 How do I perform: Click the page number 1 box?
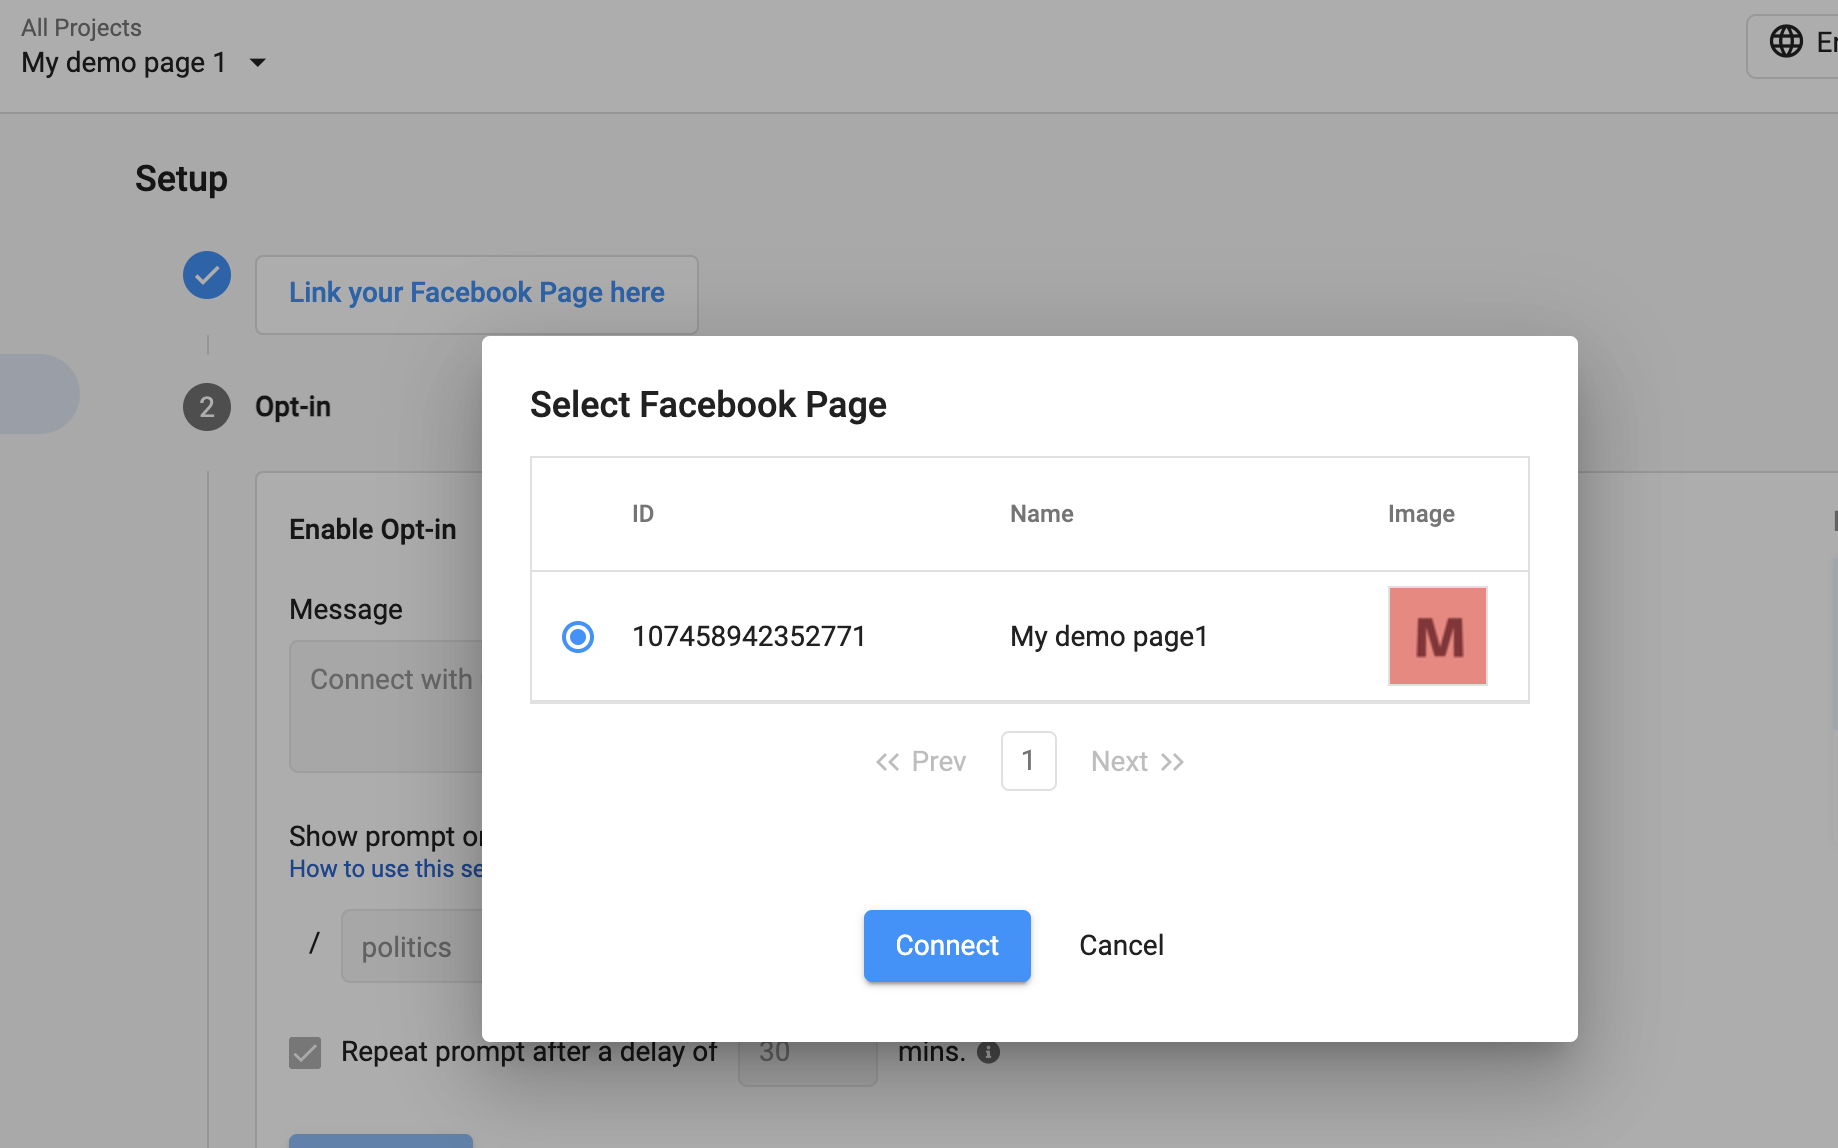(1028, 761)
